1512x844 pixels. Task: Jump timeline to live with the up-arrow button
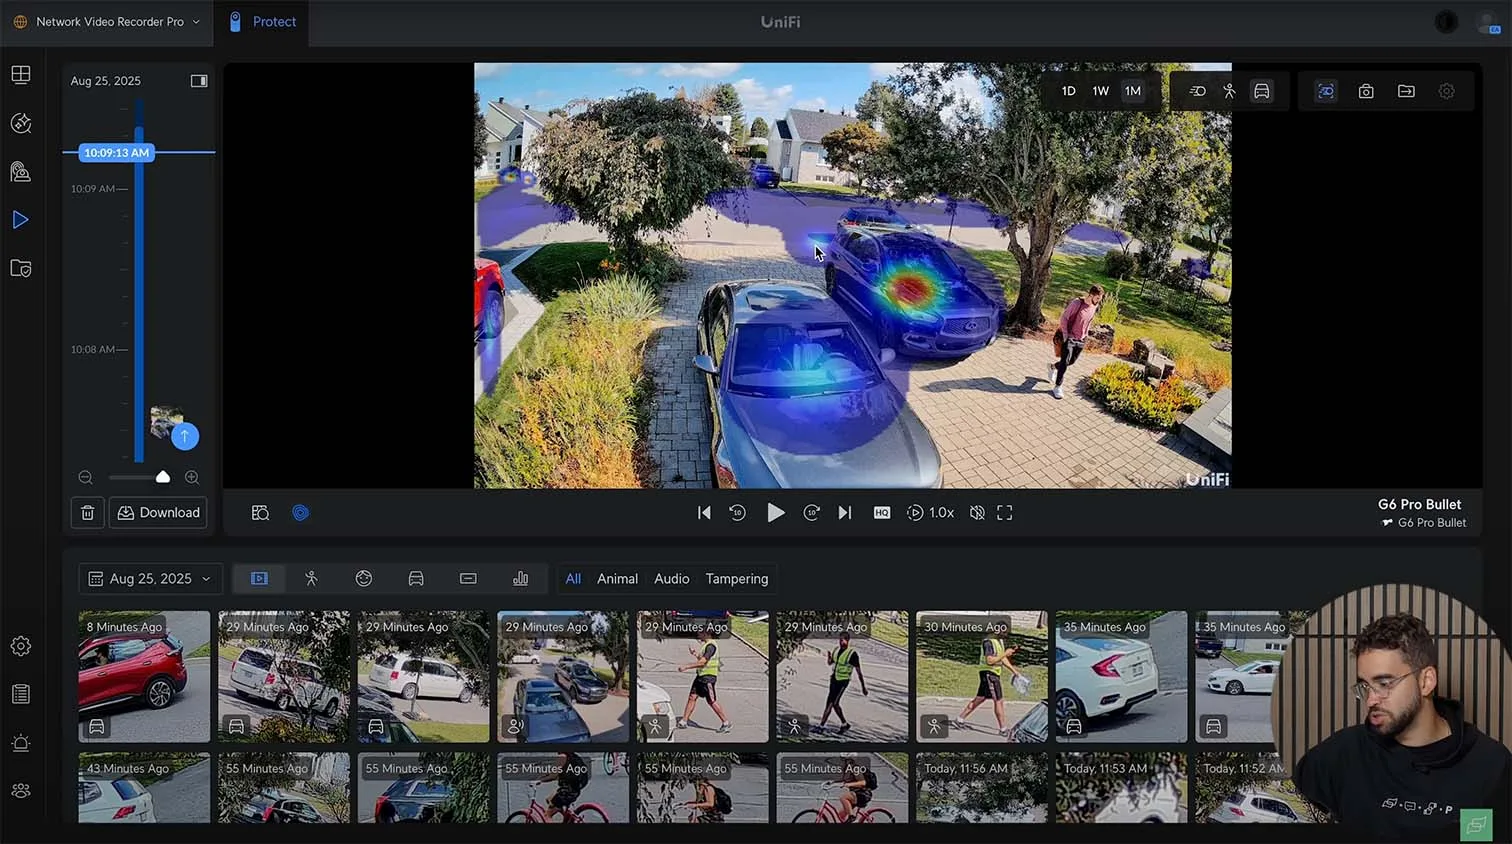pos(185,436)
